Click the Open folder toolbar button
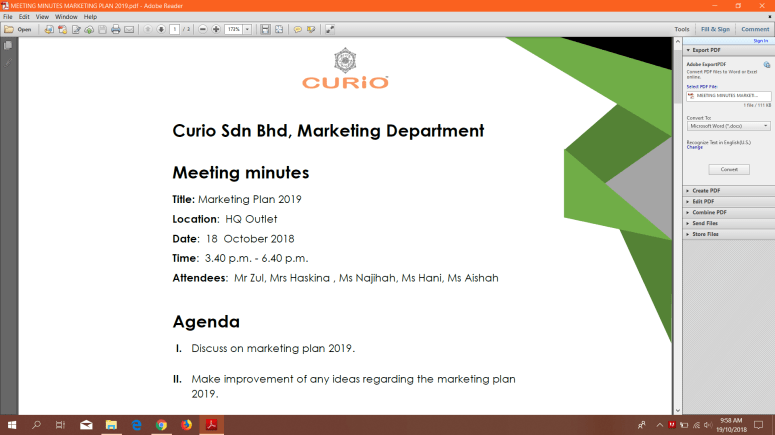 (17, 30)
